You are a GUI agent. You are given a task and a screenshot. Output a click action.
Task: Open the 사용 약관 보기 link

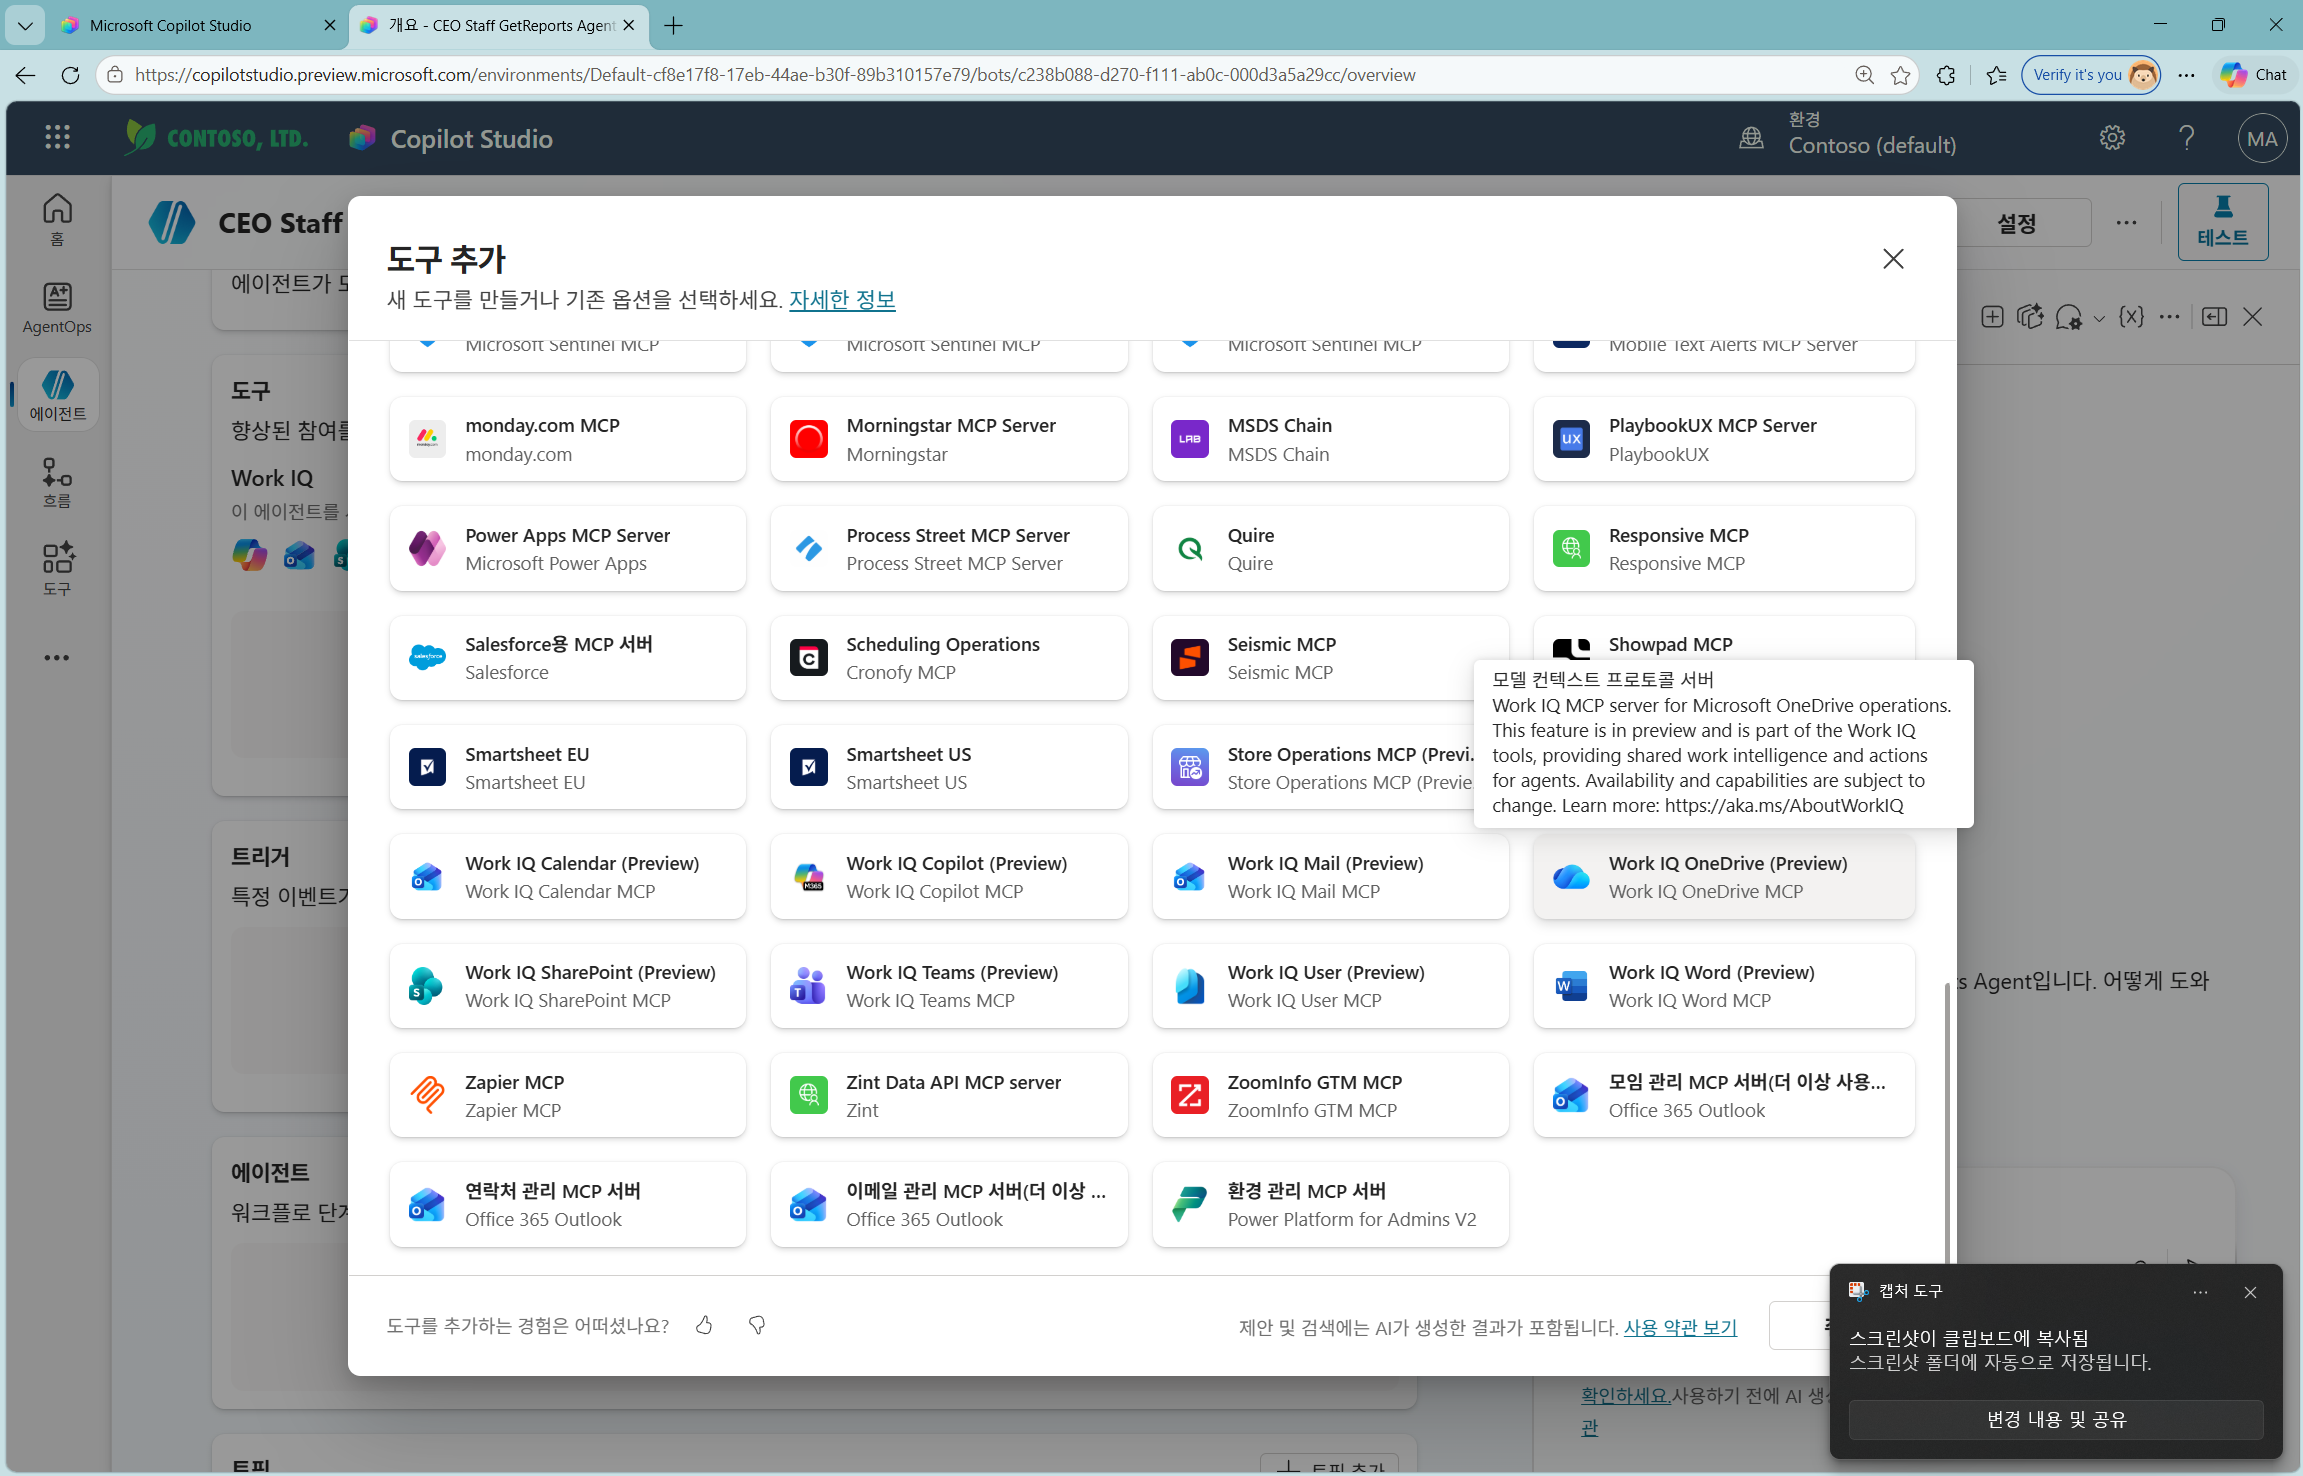1680,1327
